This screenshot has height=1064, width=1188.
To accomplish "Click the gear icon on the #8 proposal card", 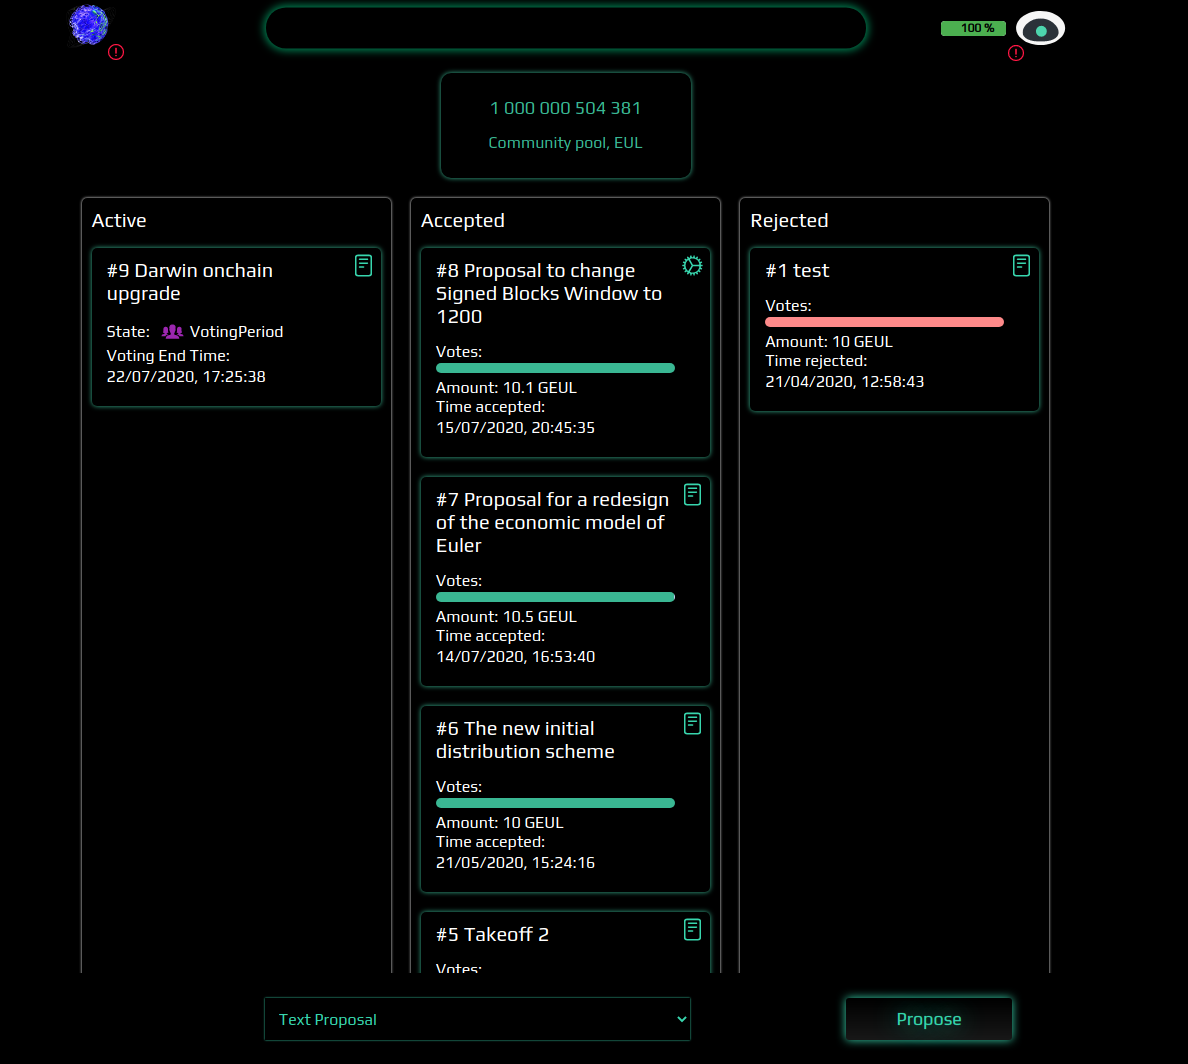I will 692,266.
